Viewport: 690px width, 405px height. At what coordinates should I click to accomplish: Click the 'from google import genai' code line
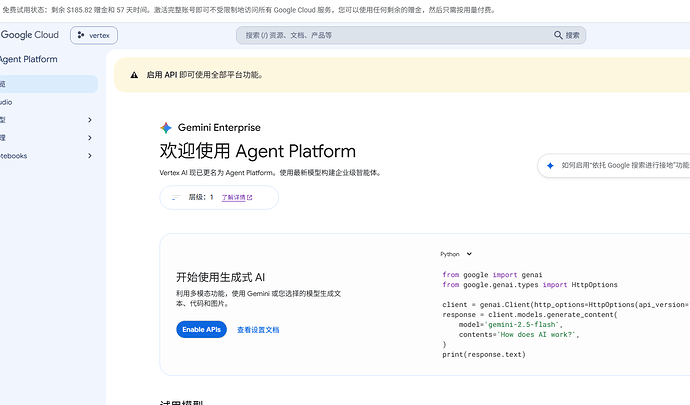[x=492, y=275]
